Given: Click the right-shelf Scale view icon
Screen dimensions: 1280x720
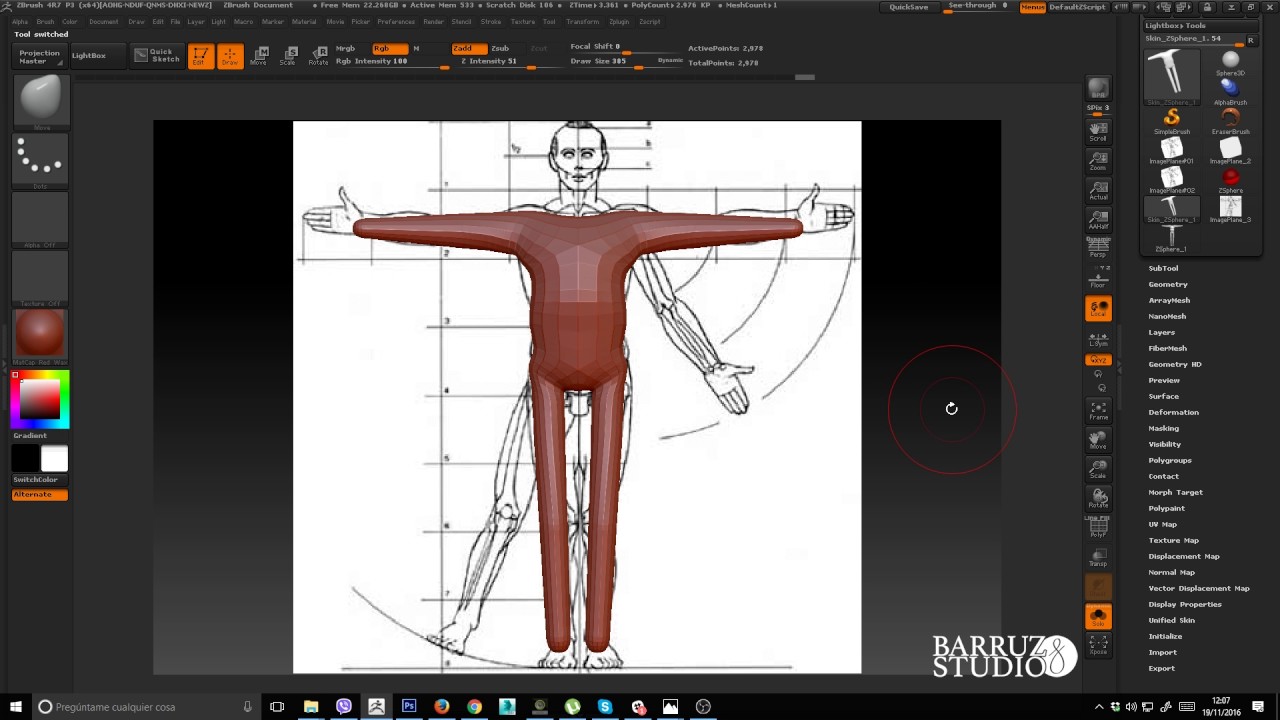Looking at the screenshot, I should [1098, 468].
